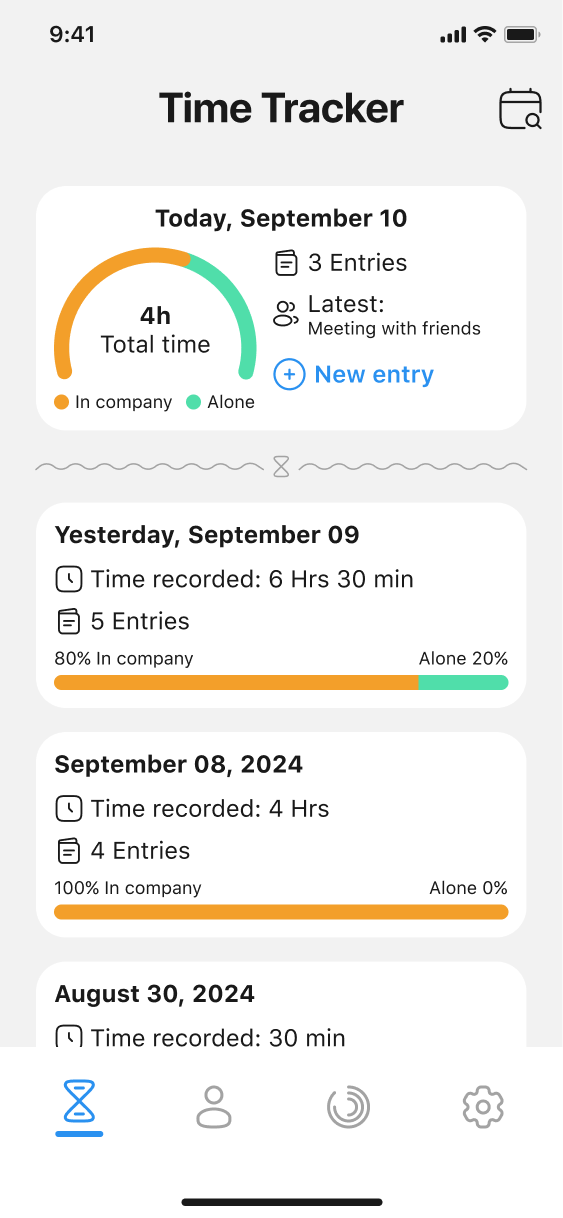This screenshot has width=563, height=1218.
Task: Click the clock icon in September 08 card
Action: (68, 809)
